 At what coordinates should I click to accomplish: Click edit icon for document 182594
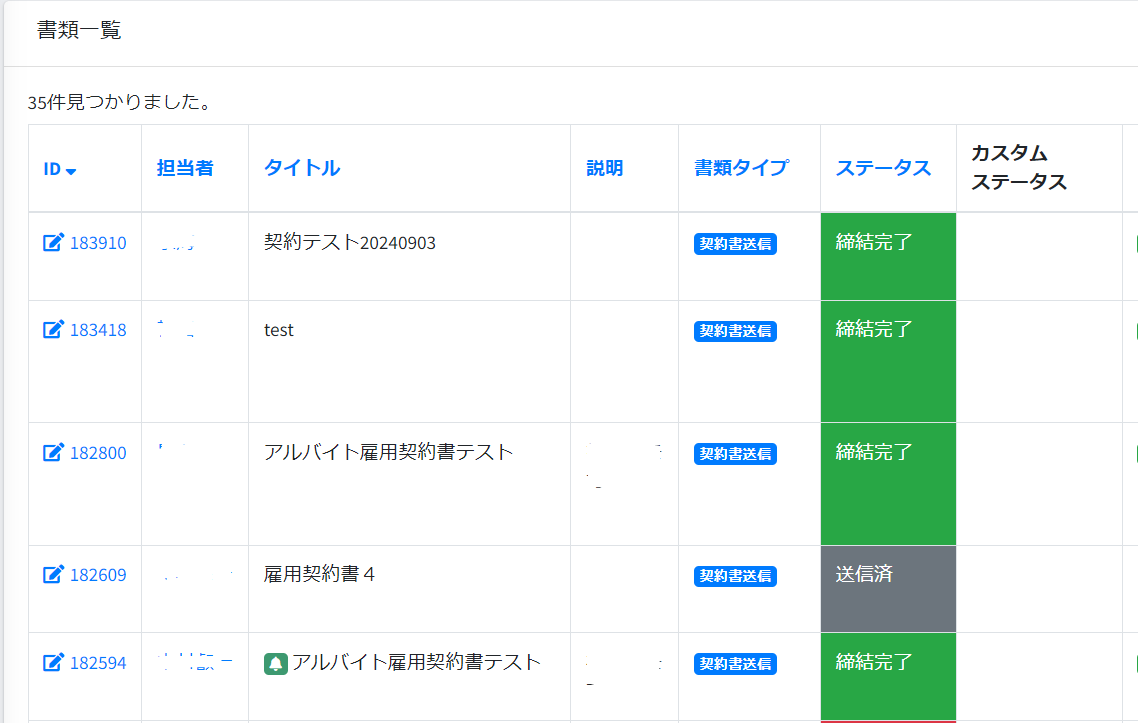point(53,663)
